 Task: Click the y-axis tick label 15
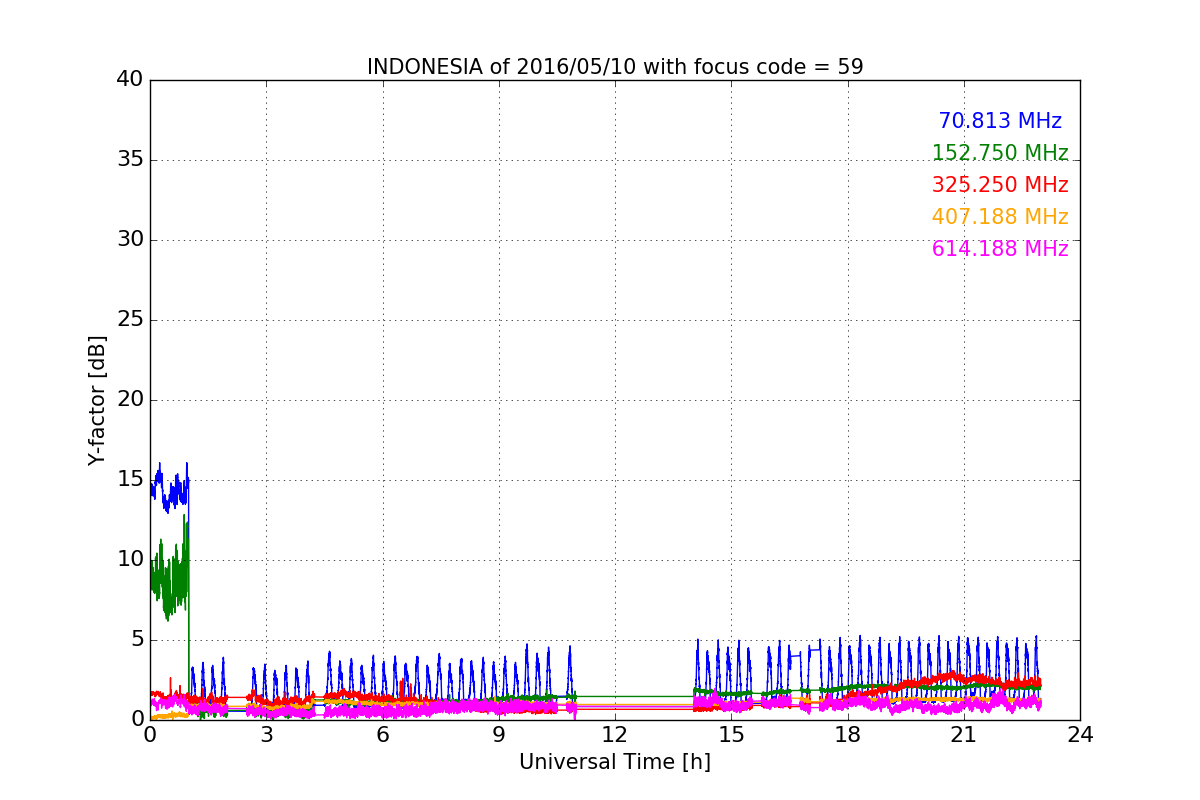[130, 479]
